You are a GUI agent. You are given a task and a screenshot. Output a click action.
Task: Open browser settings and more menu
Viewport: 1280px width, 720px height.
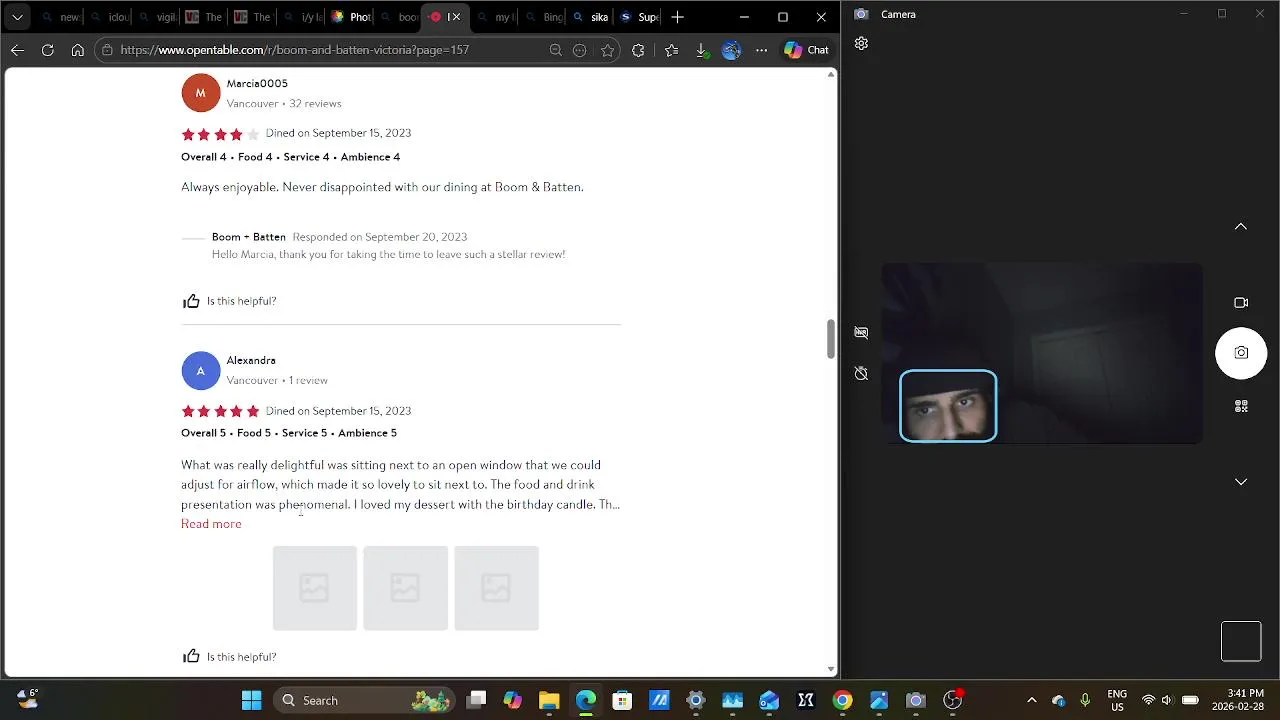point(761,50)
